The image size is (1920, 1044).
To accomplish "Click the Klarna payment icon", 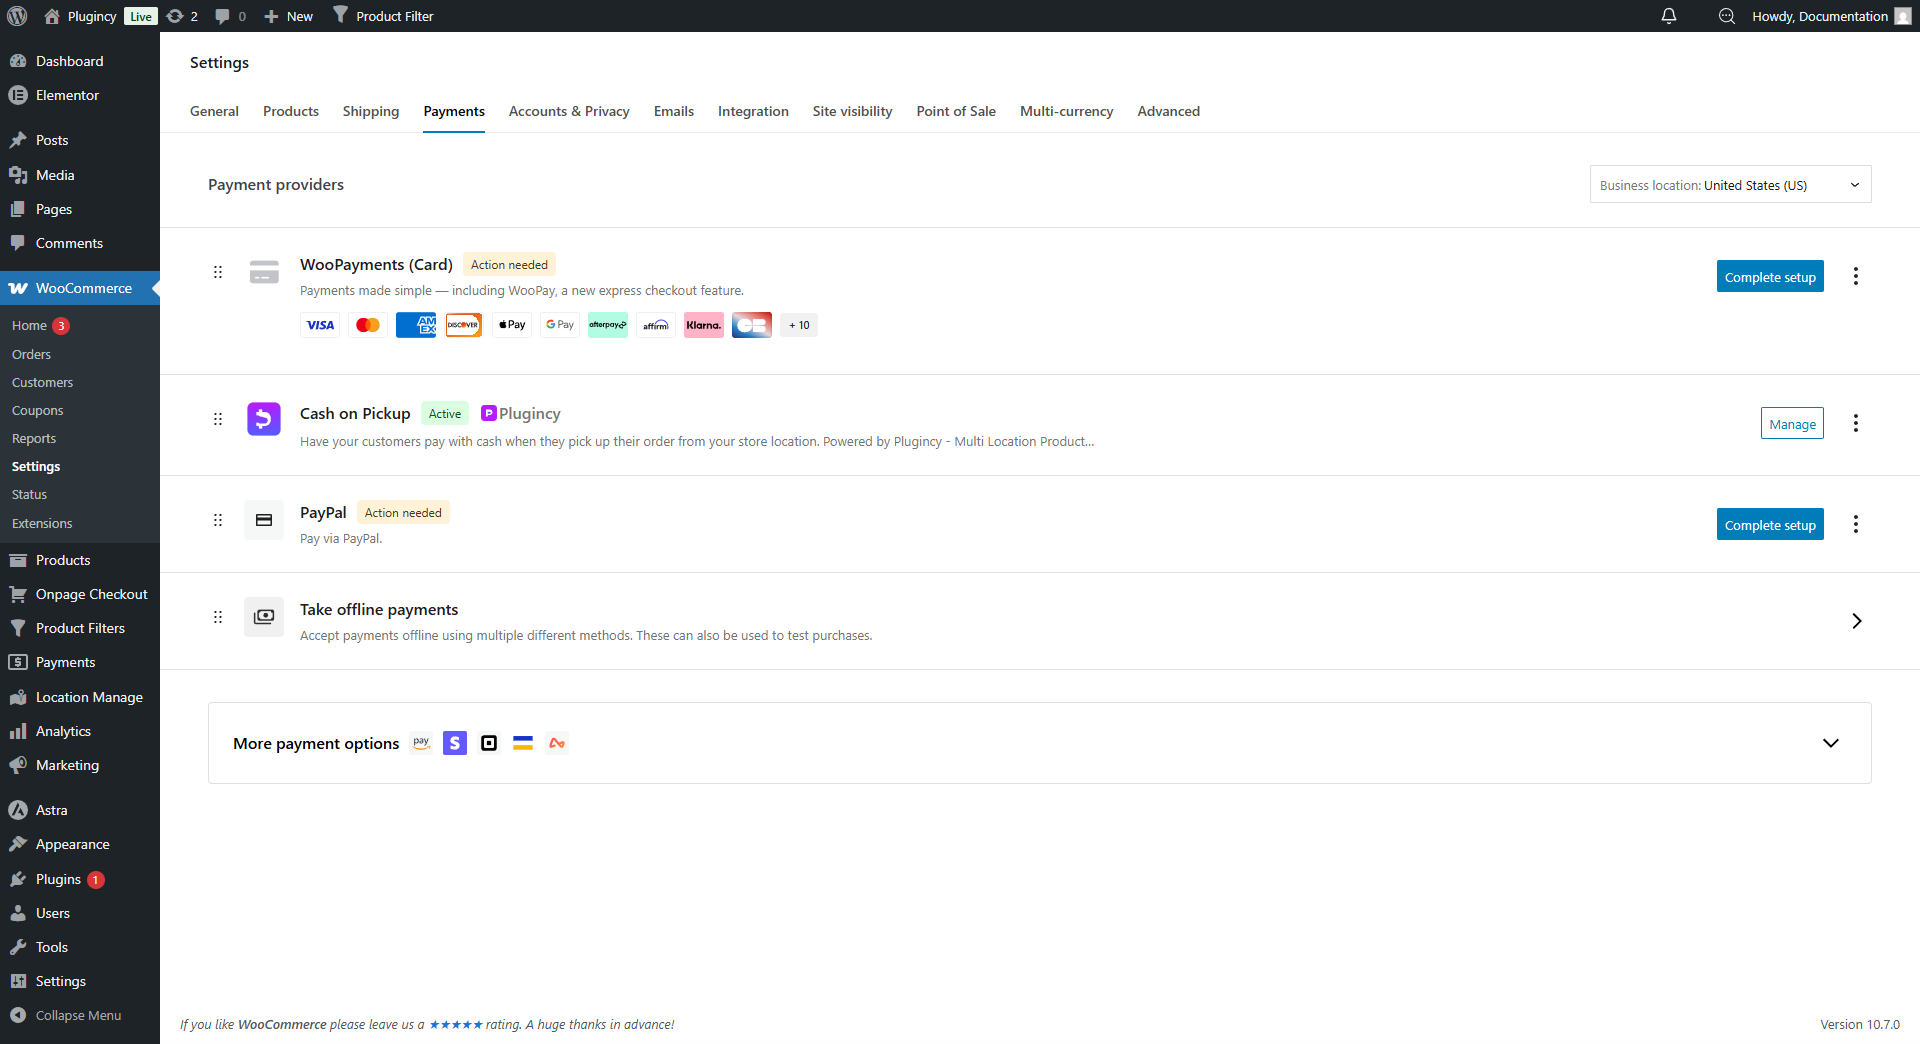I will point(704,325).
